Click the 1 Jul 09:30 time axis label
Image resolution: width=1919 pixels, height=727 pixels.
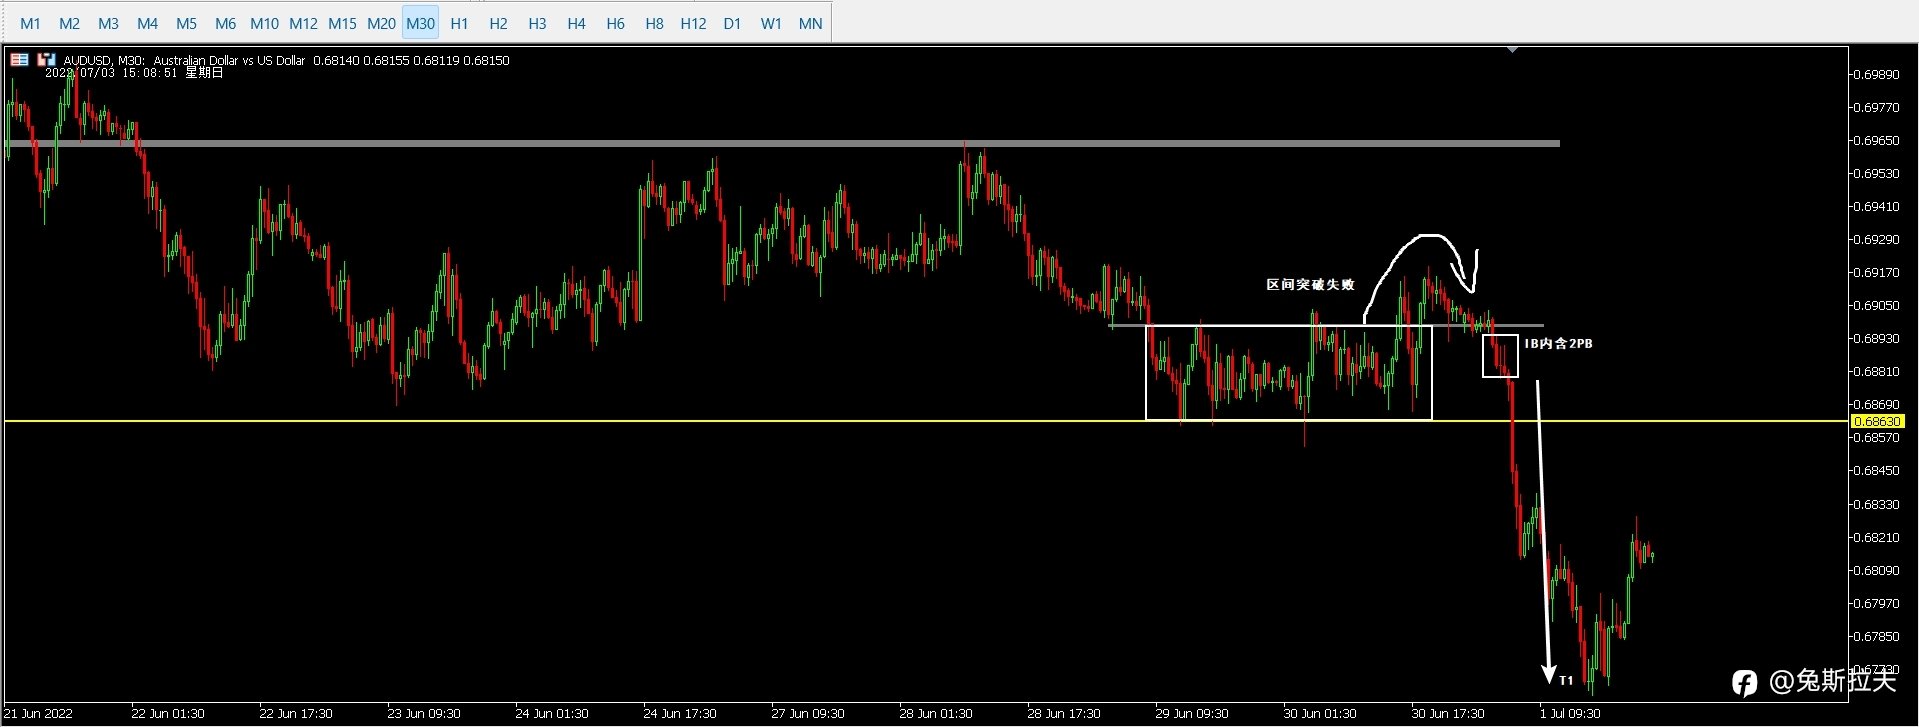1569,713
